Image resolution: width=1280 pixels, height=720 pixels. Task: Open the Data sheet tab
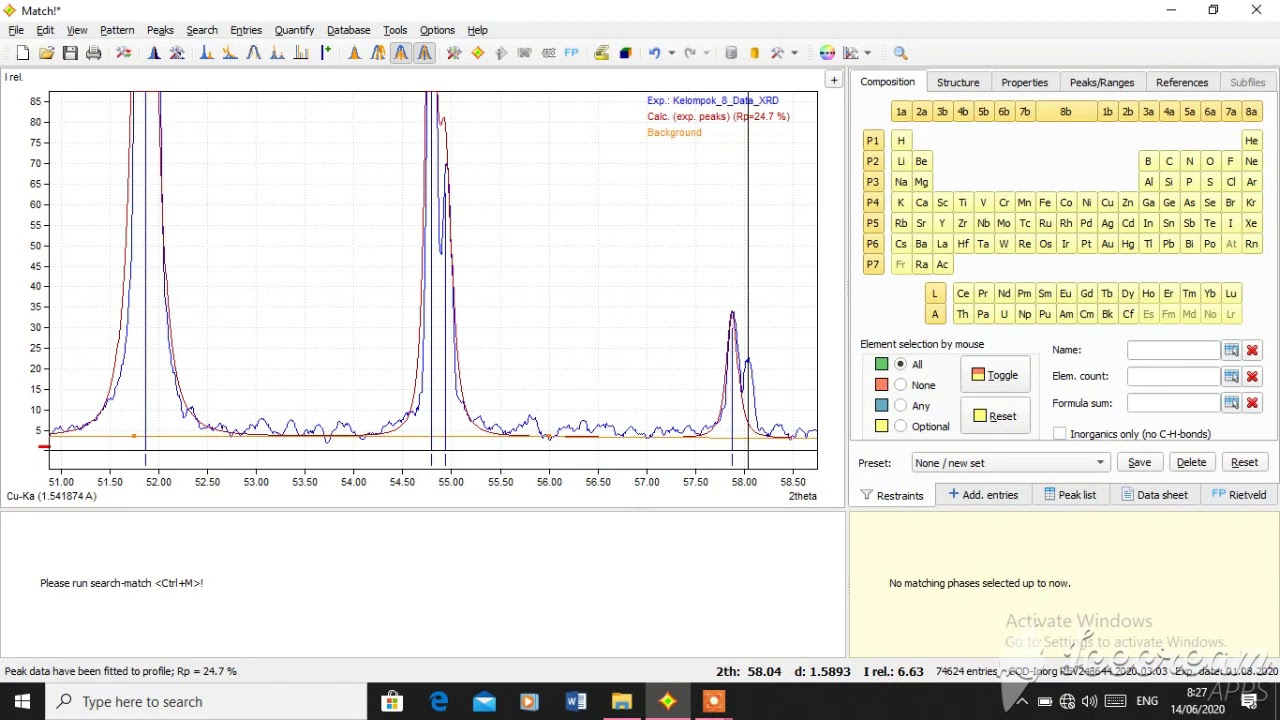pos(1155,494)
